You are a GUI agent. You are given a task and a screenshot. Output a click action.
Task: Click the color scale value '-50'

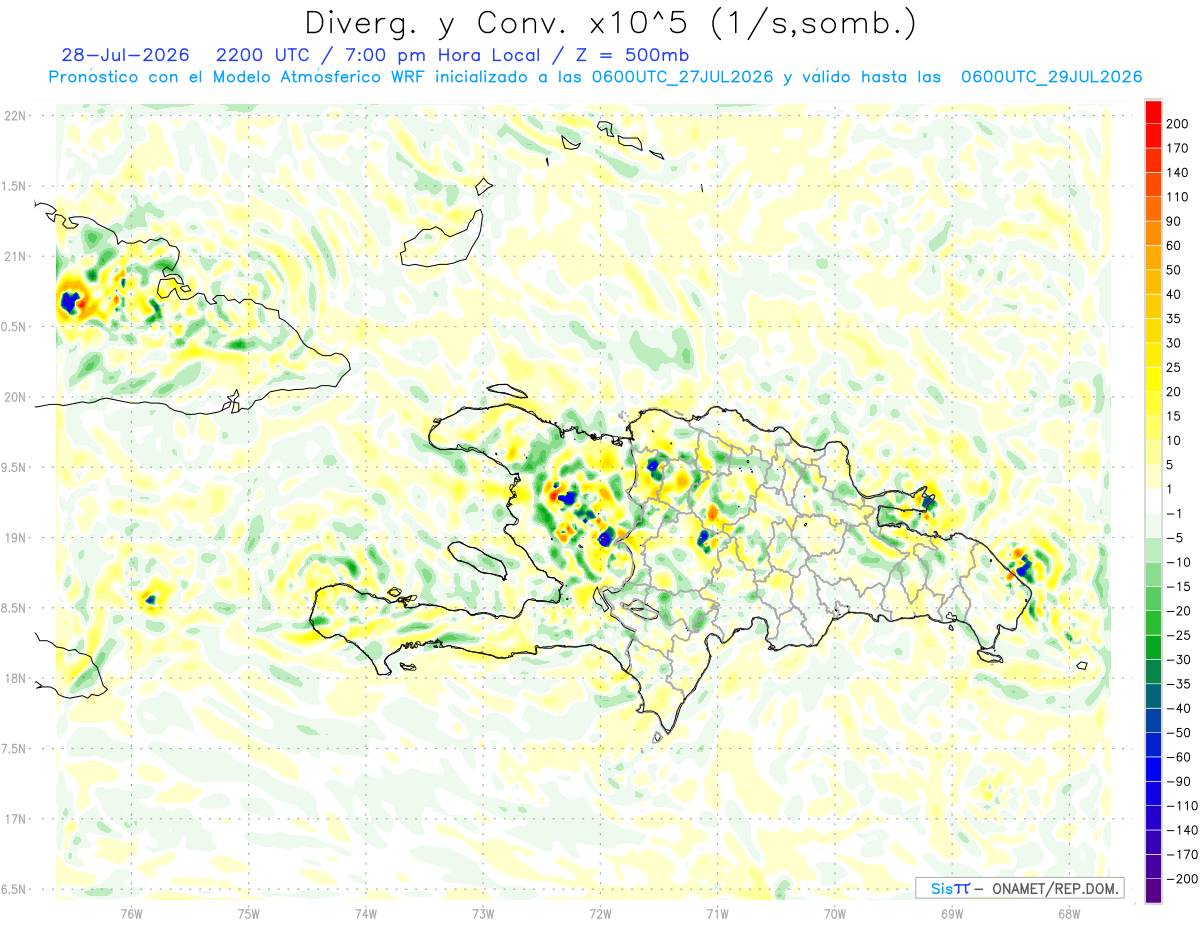point(1181,732)
